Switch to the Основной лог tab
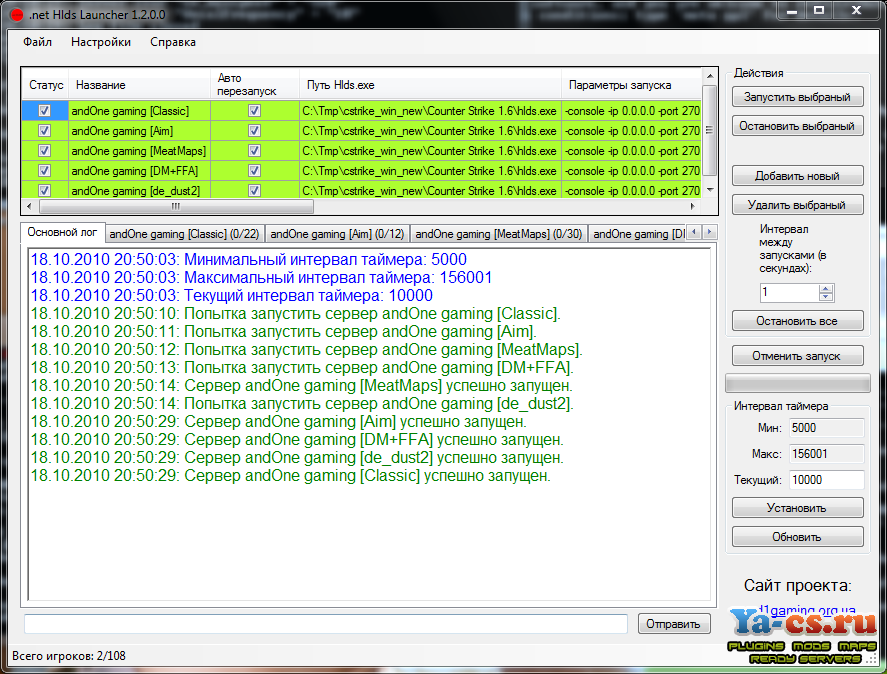The height and width of the screenshot is (674, 887). pos(62,232)
